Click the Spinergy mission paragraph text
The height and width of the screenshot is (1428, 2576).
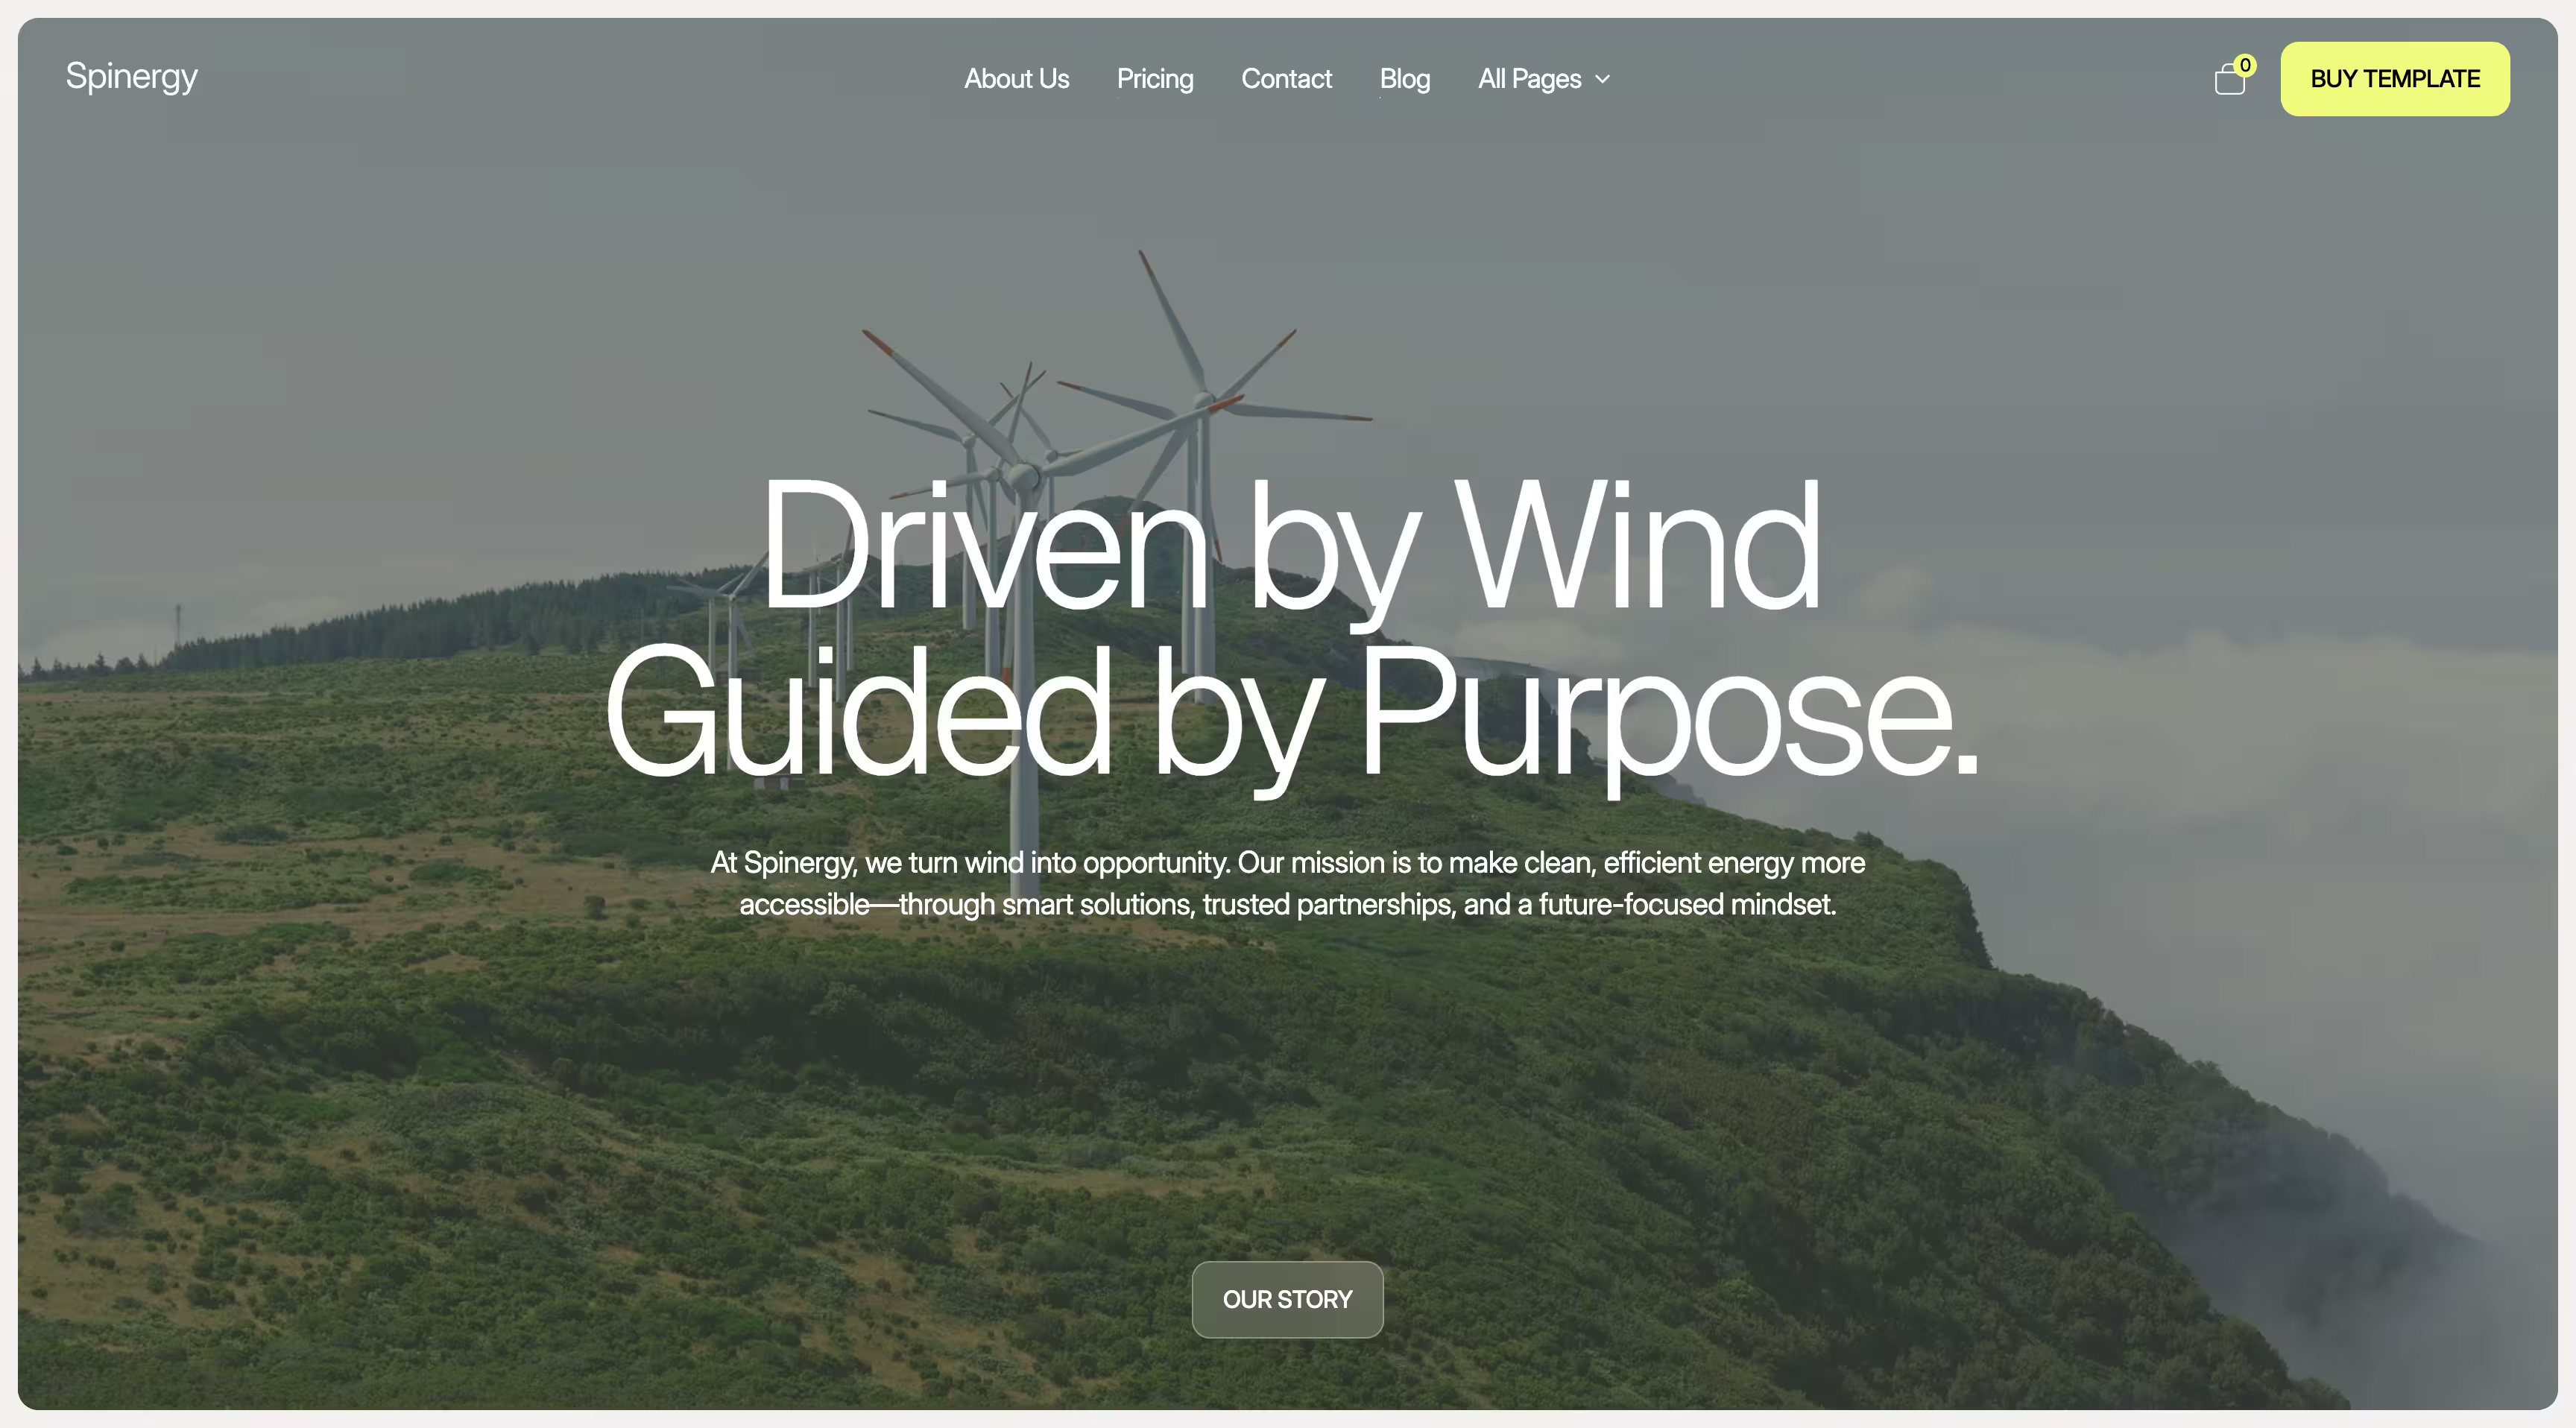click(1288, 883)
